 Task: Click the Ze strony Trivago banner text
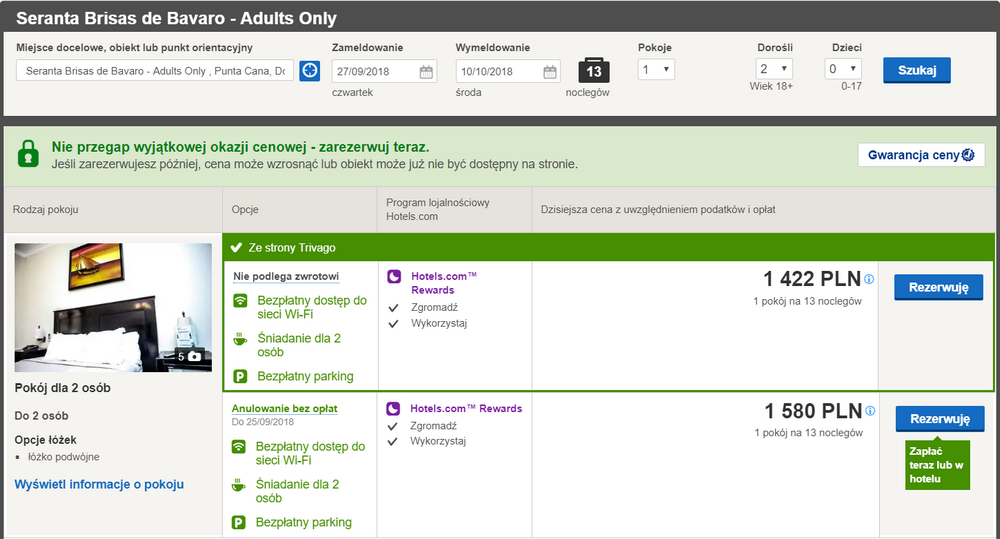[x=292, y=247]
